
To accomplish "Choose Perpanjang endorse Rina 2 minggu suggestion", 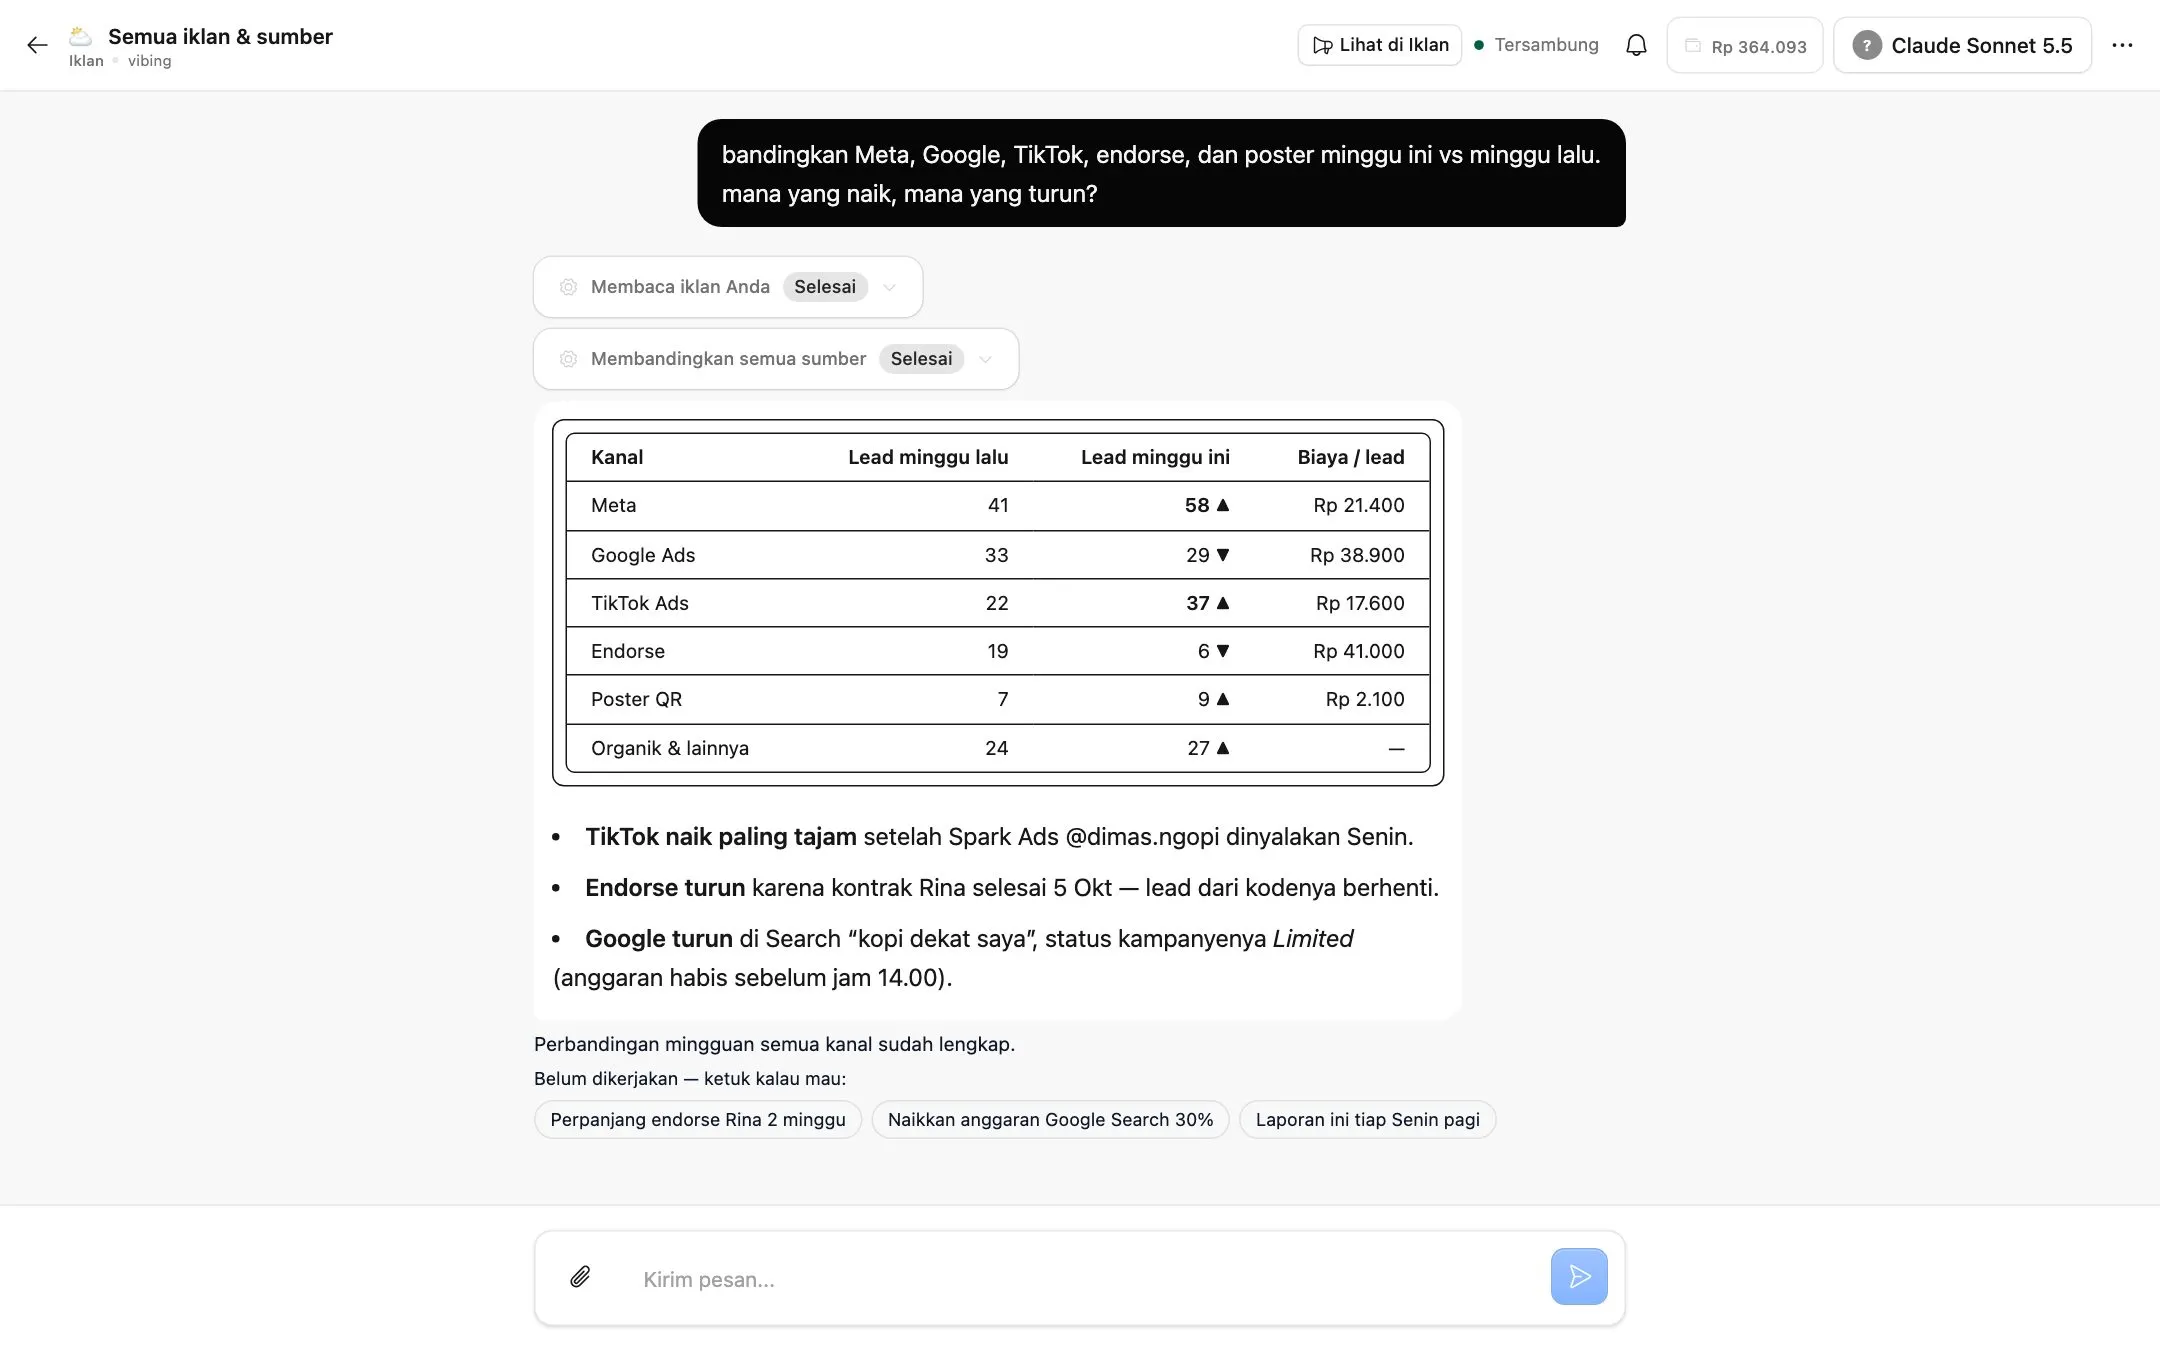I will click(x=698, y=1120).
